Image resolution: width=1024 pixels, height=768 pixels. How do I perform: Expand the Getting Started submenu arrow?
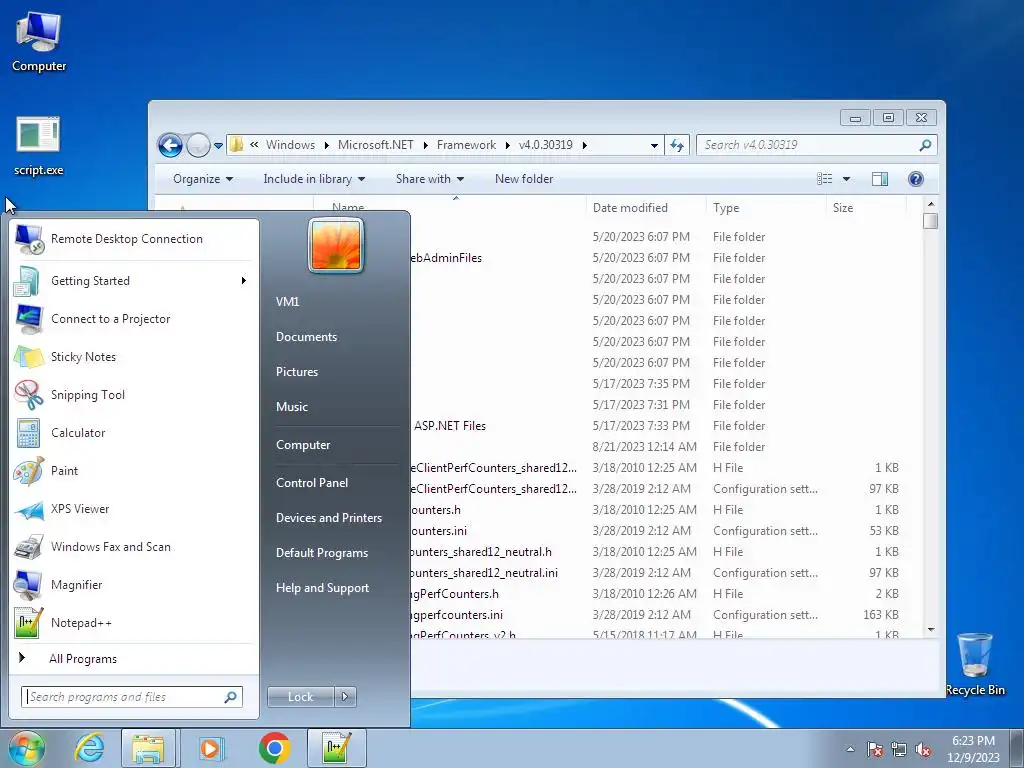pos(244,281)
